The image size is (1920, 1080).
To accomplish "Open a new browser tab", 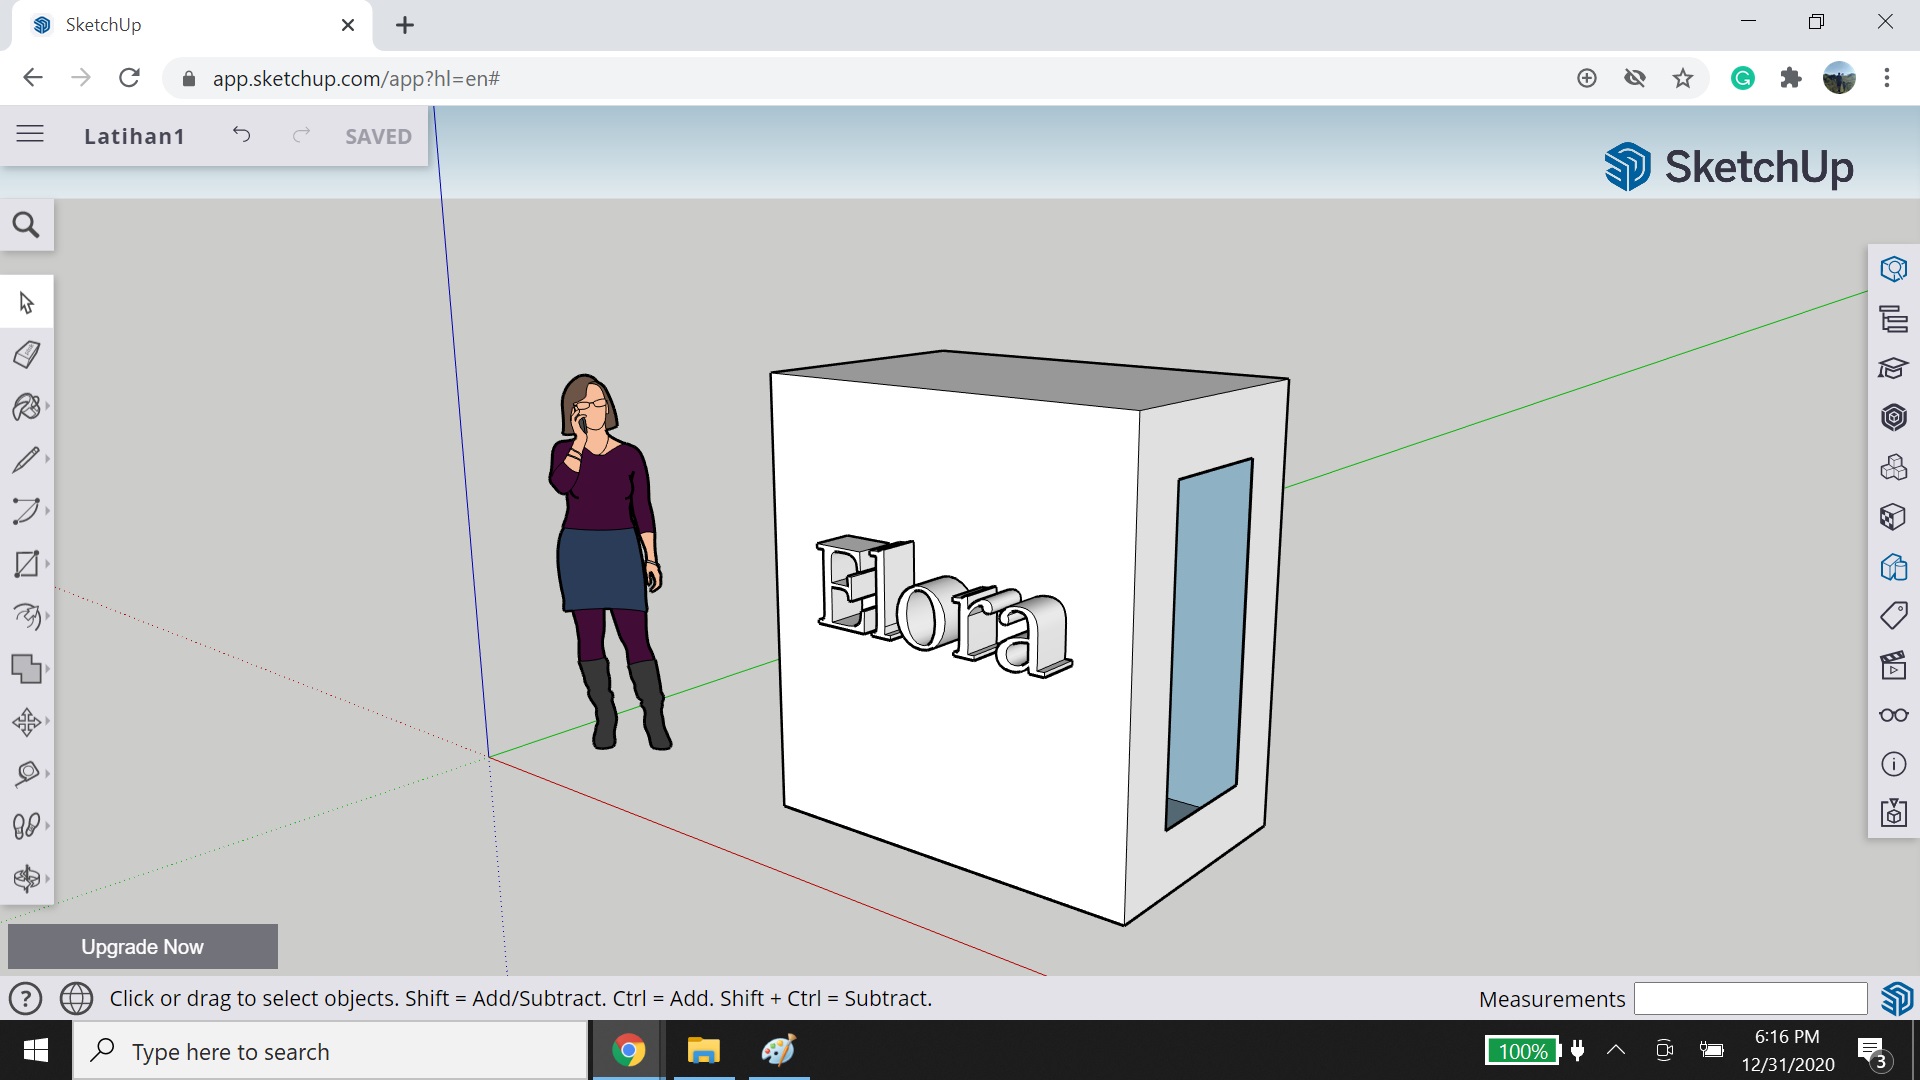I will tap(405, 25).
